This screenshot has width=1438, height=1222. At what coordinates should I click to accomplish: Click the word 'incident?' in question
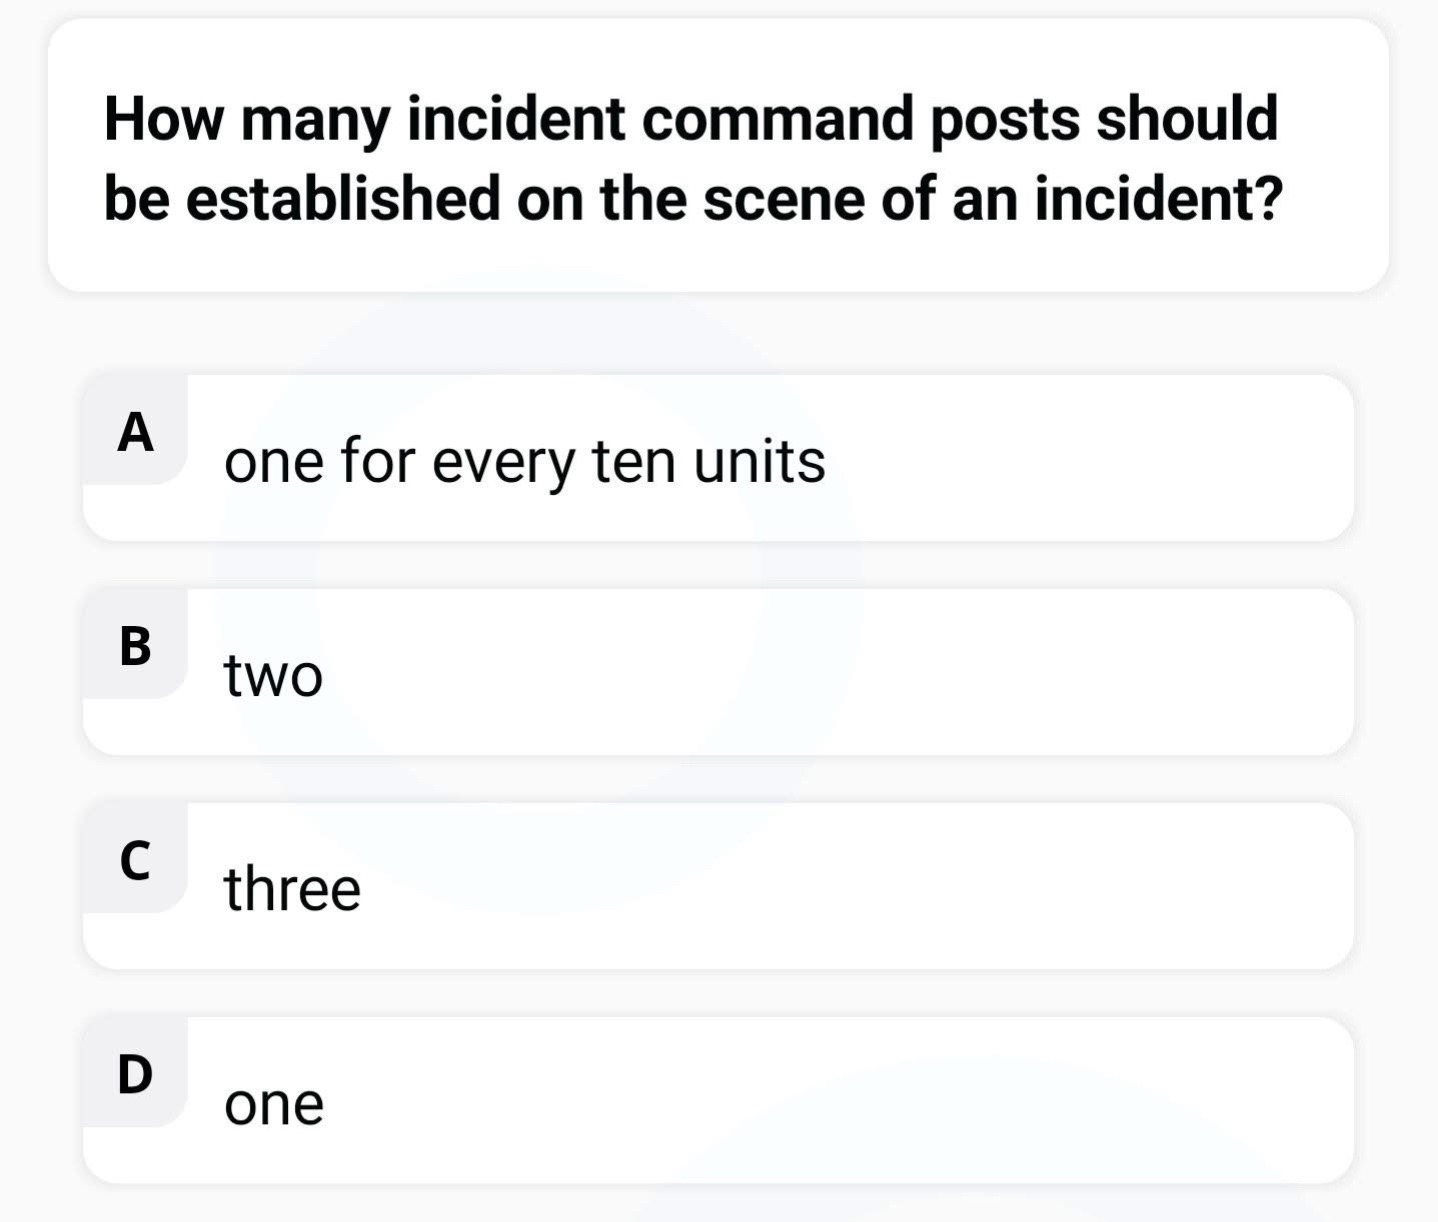(1158, 198)
